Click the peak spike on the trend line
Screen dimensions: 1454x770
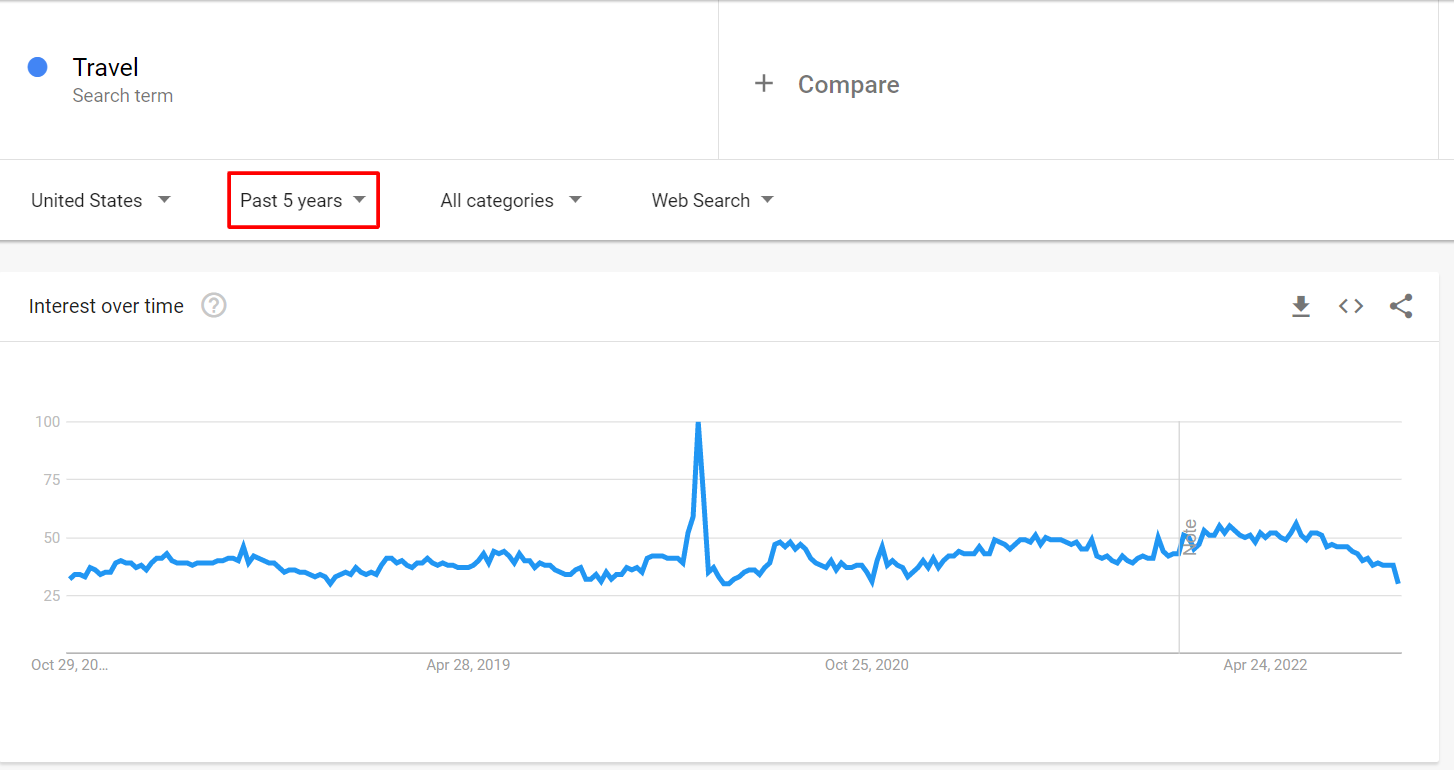(x=697, y=423)
